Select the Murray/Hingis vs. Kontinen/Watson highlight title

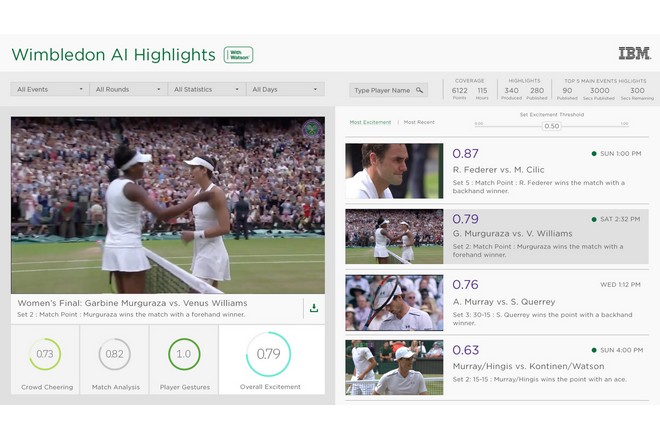click(x=527, y=366)
